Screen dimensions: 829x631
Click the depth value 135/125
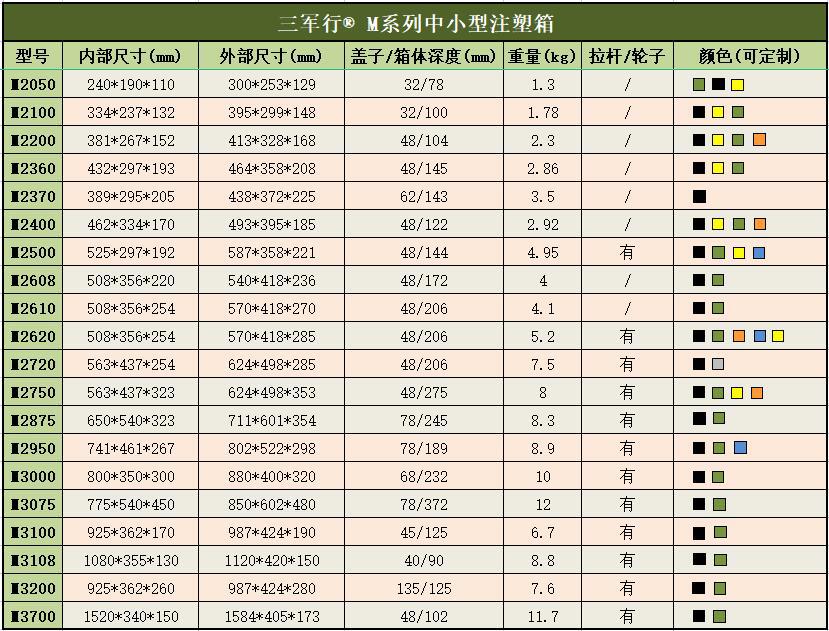click(424, 588)
